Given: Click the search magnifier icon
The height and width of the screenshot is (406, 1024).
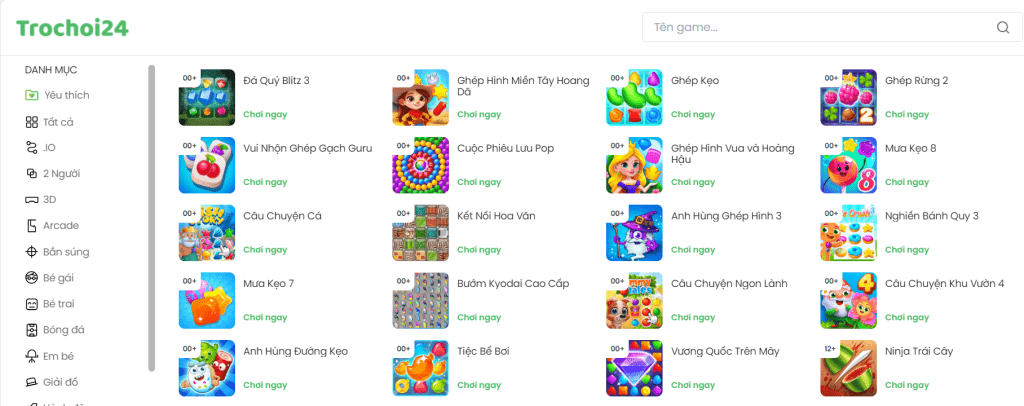Looking at the screenshot, I should pos(1002,27).
